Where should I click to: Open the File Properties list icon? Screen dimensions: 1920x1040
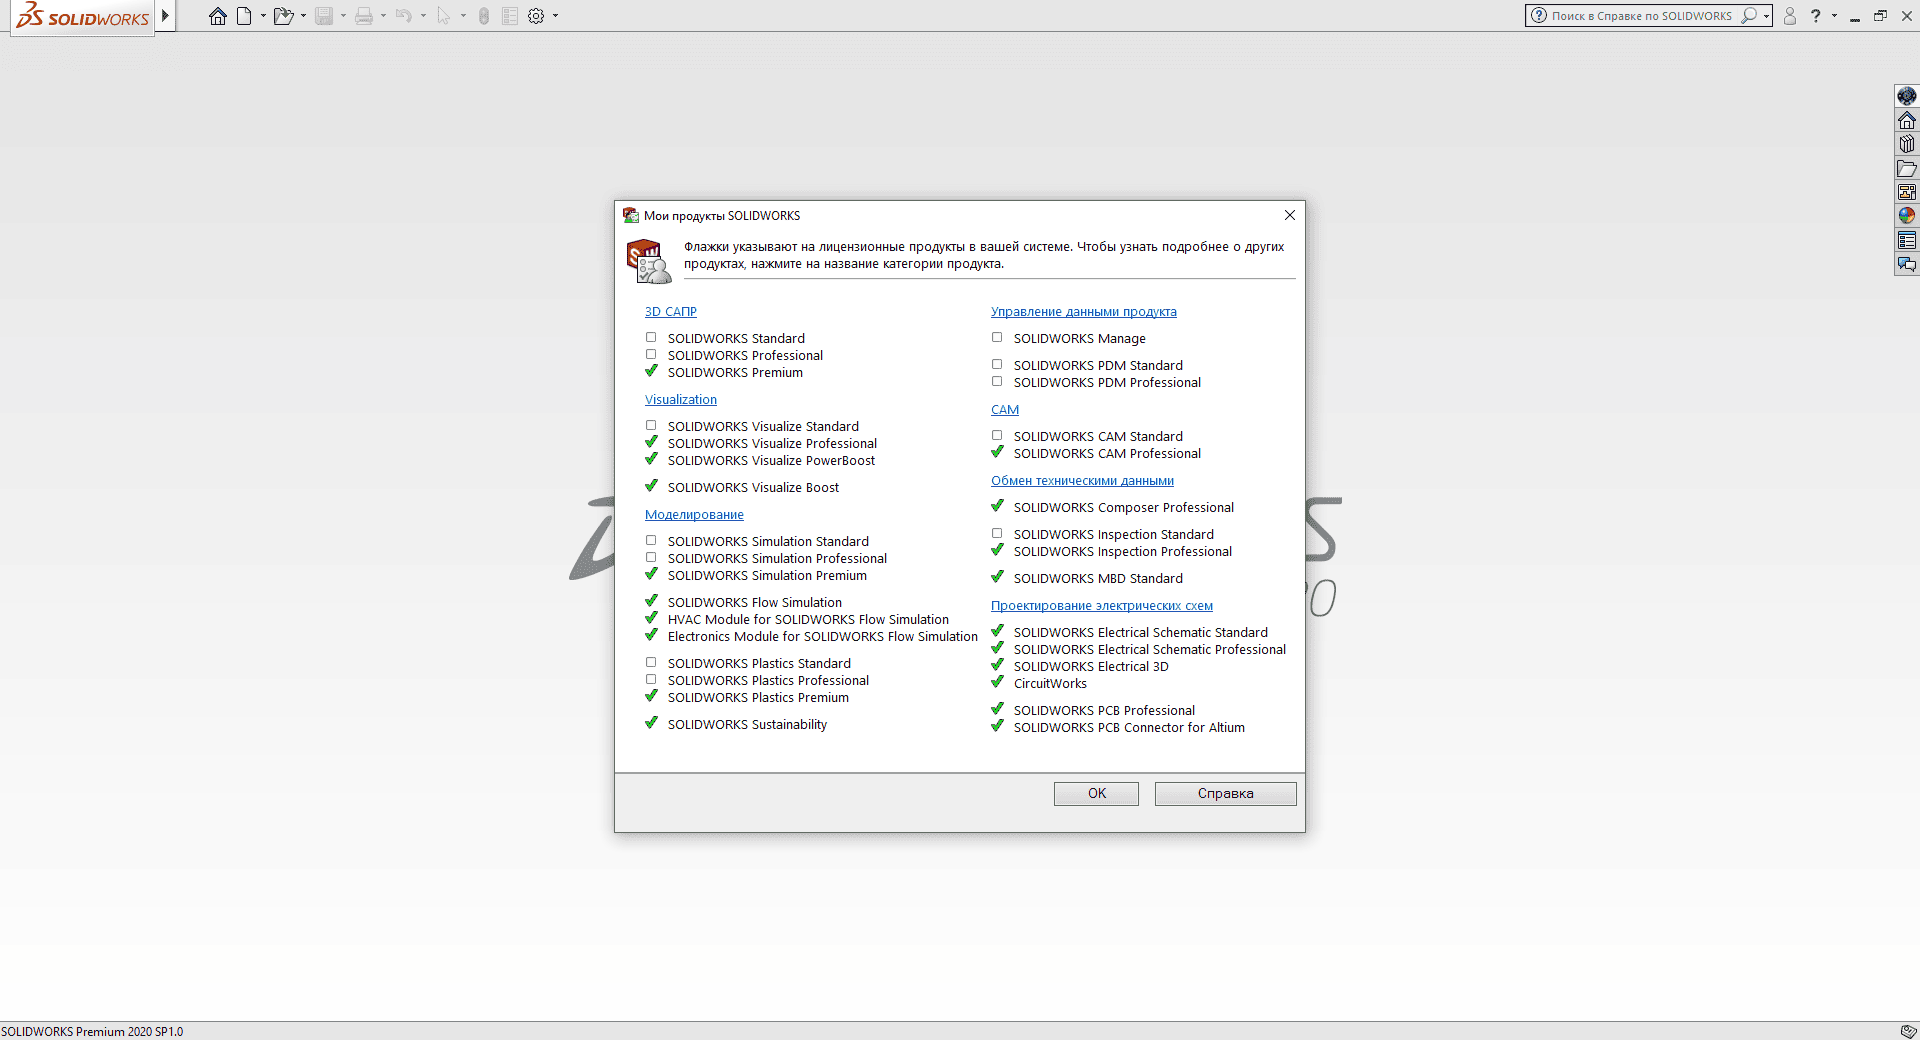tap(510, 16)
